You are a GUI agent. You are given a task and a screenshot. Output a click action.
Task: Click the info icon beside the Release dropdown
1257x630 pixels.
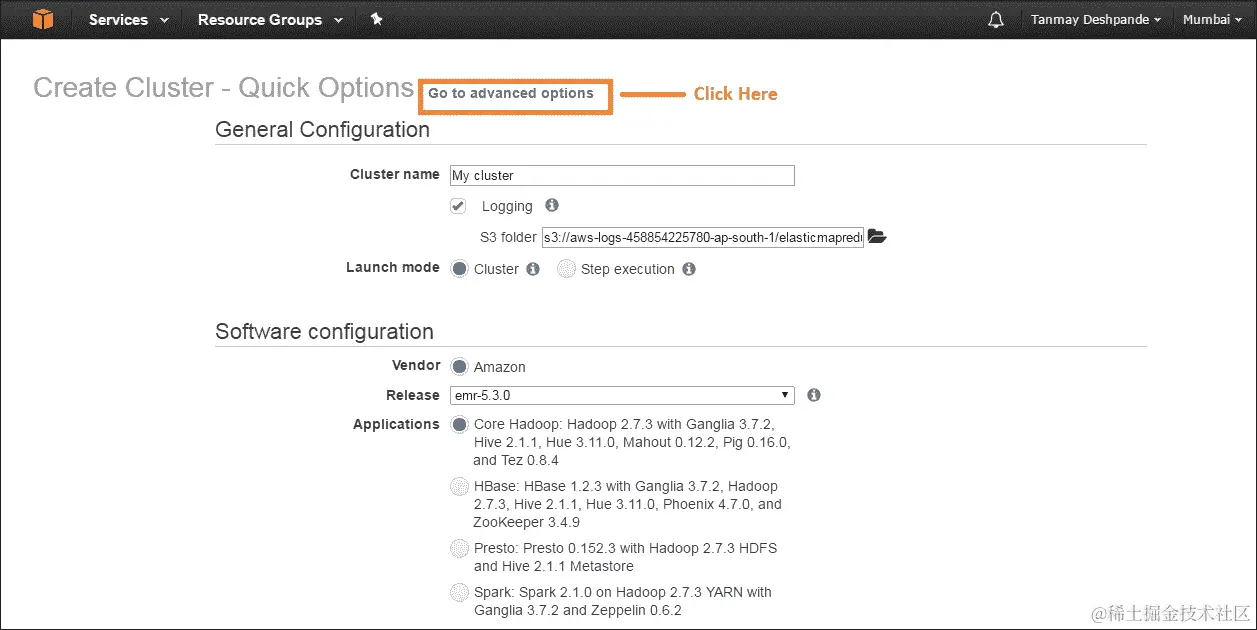coord(813,395)
